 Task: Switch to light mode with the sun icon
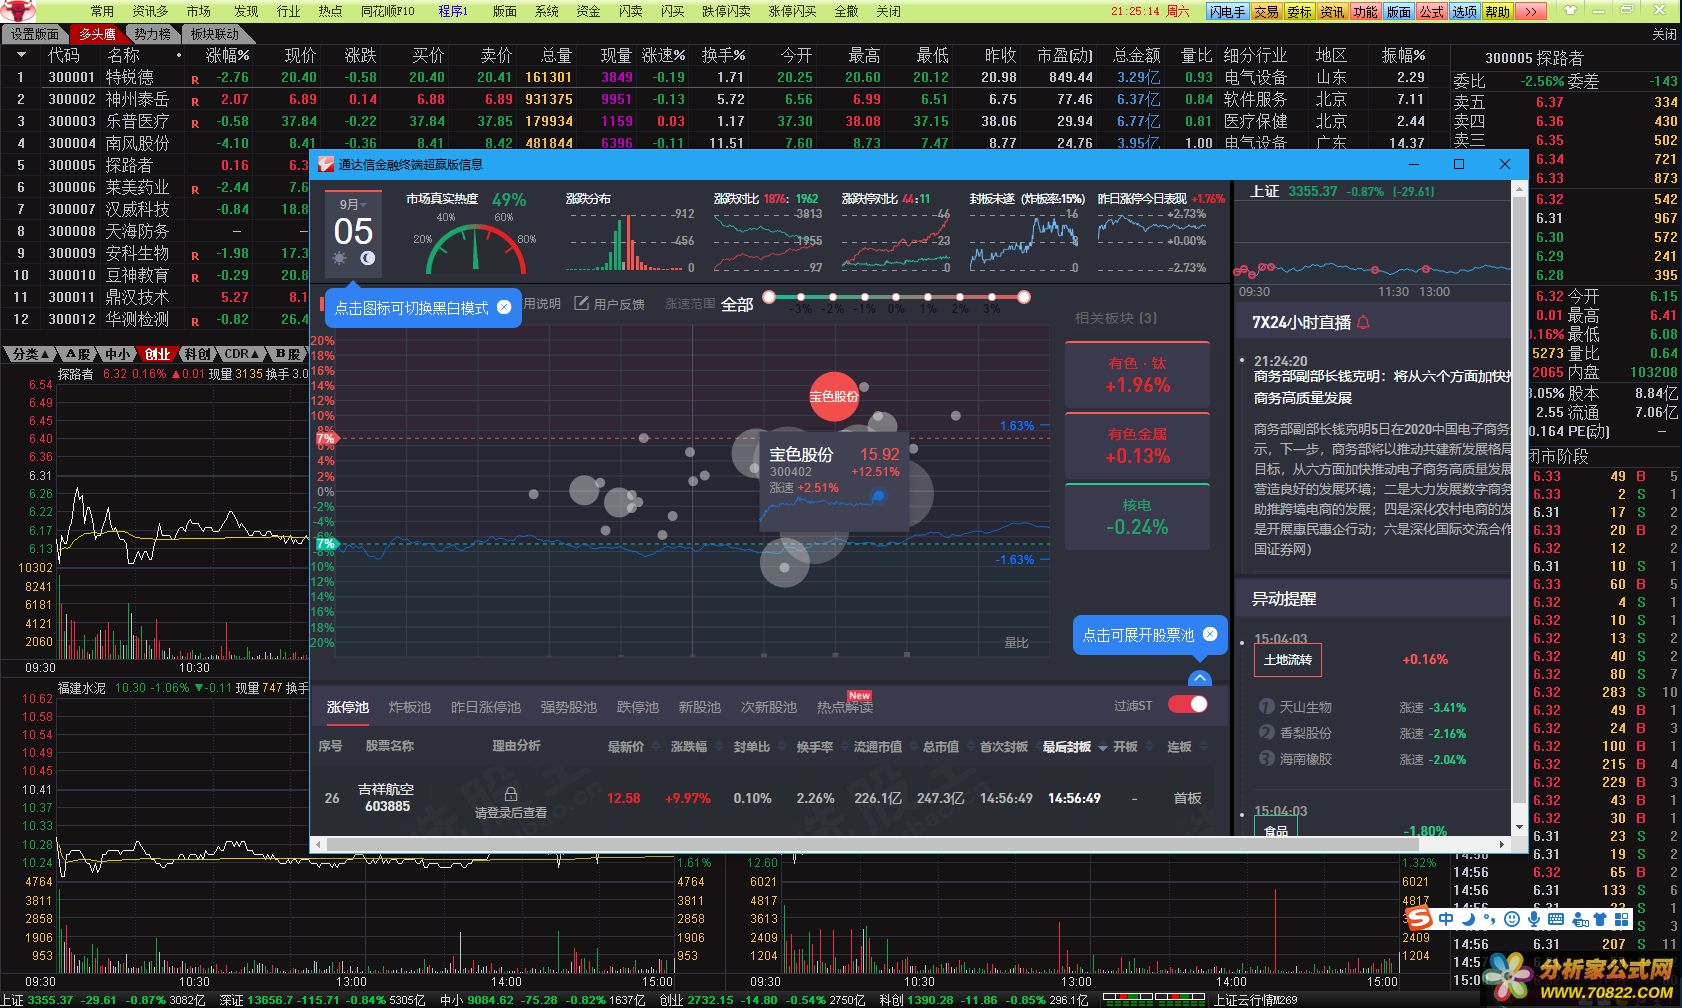(x=340, y=258)
